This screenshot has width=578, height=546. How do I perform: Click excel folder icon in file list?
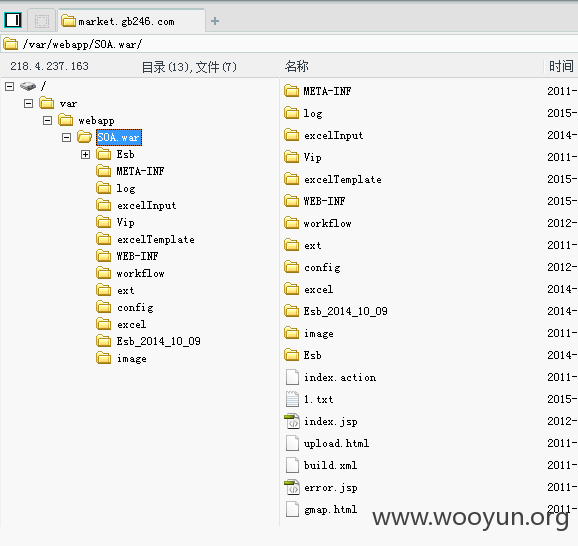292,289
